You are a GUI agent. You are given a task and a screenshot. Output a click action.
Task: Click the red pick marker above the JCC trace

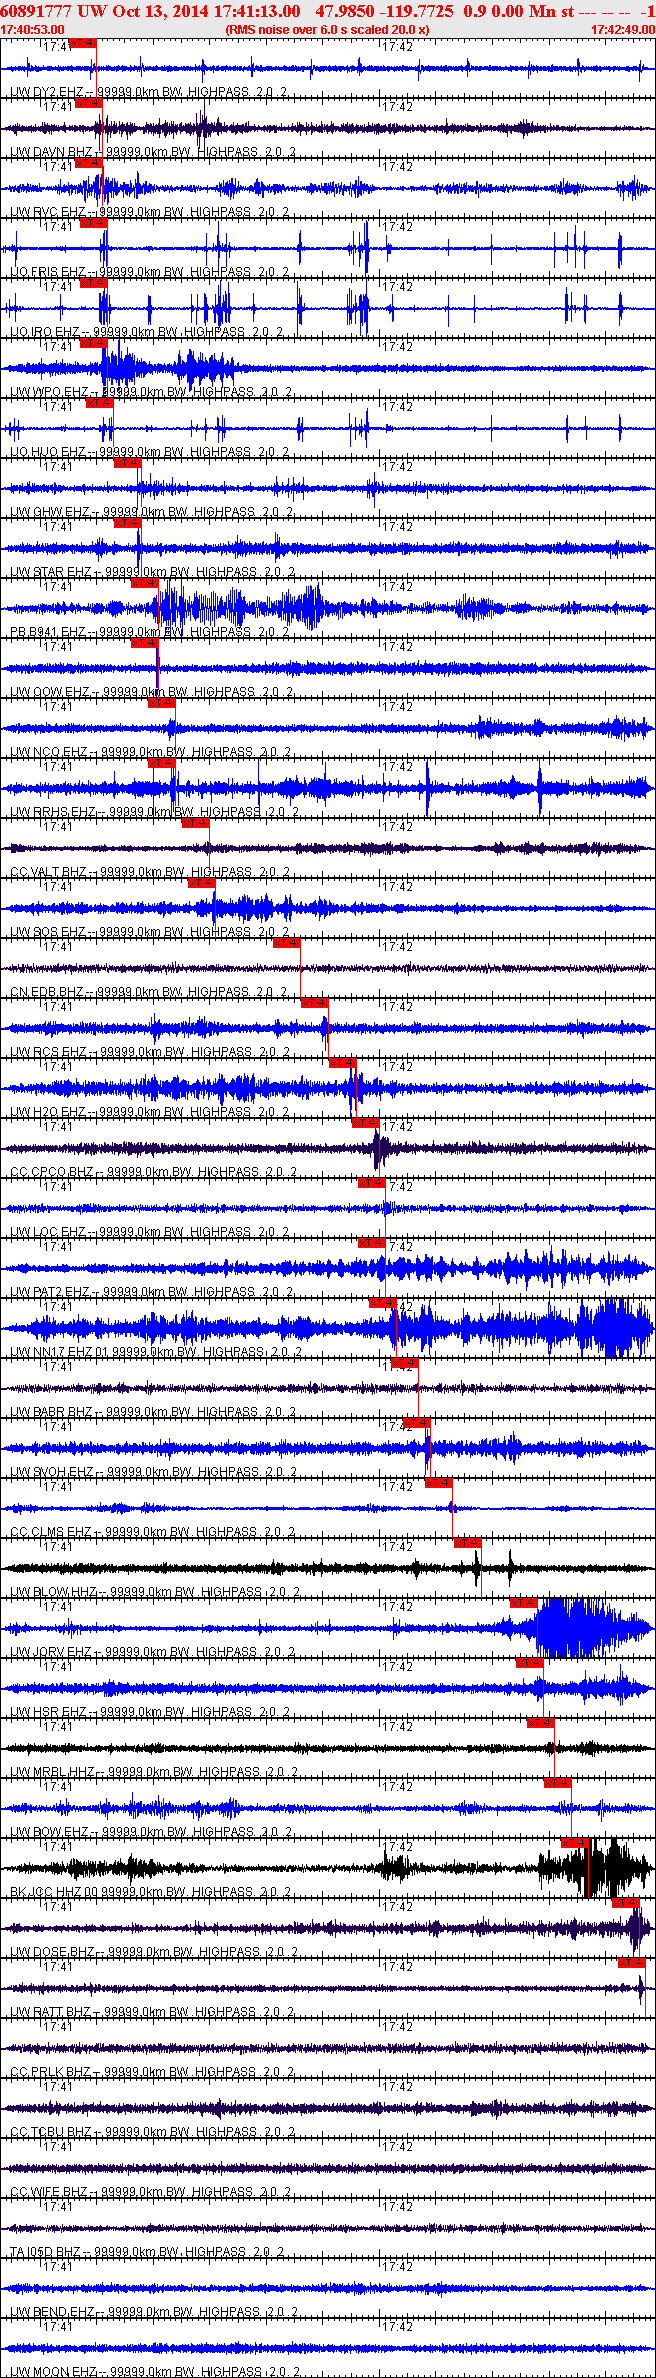[x=575, y=1843]
